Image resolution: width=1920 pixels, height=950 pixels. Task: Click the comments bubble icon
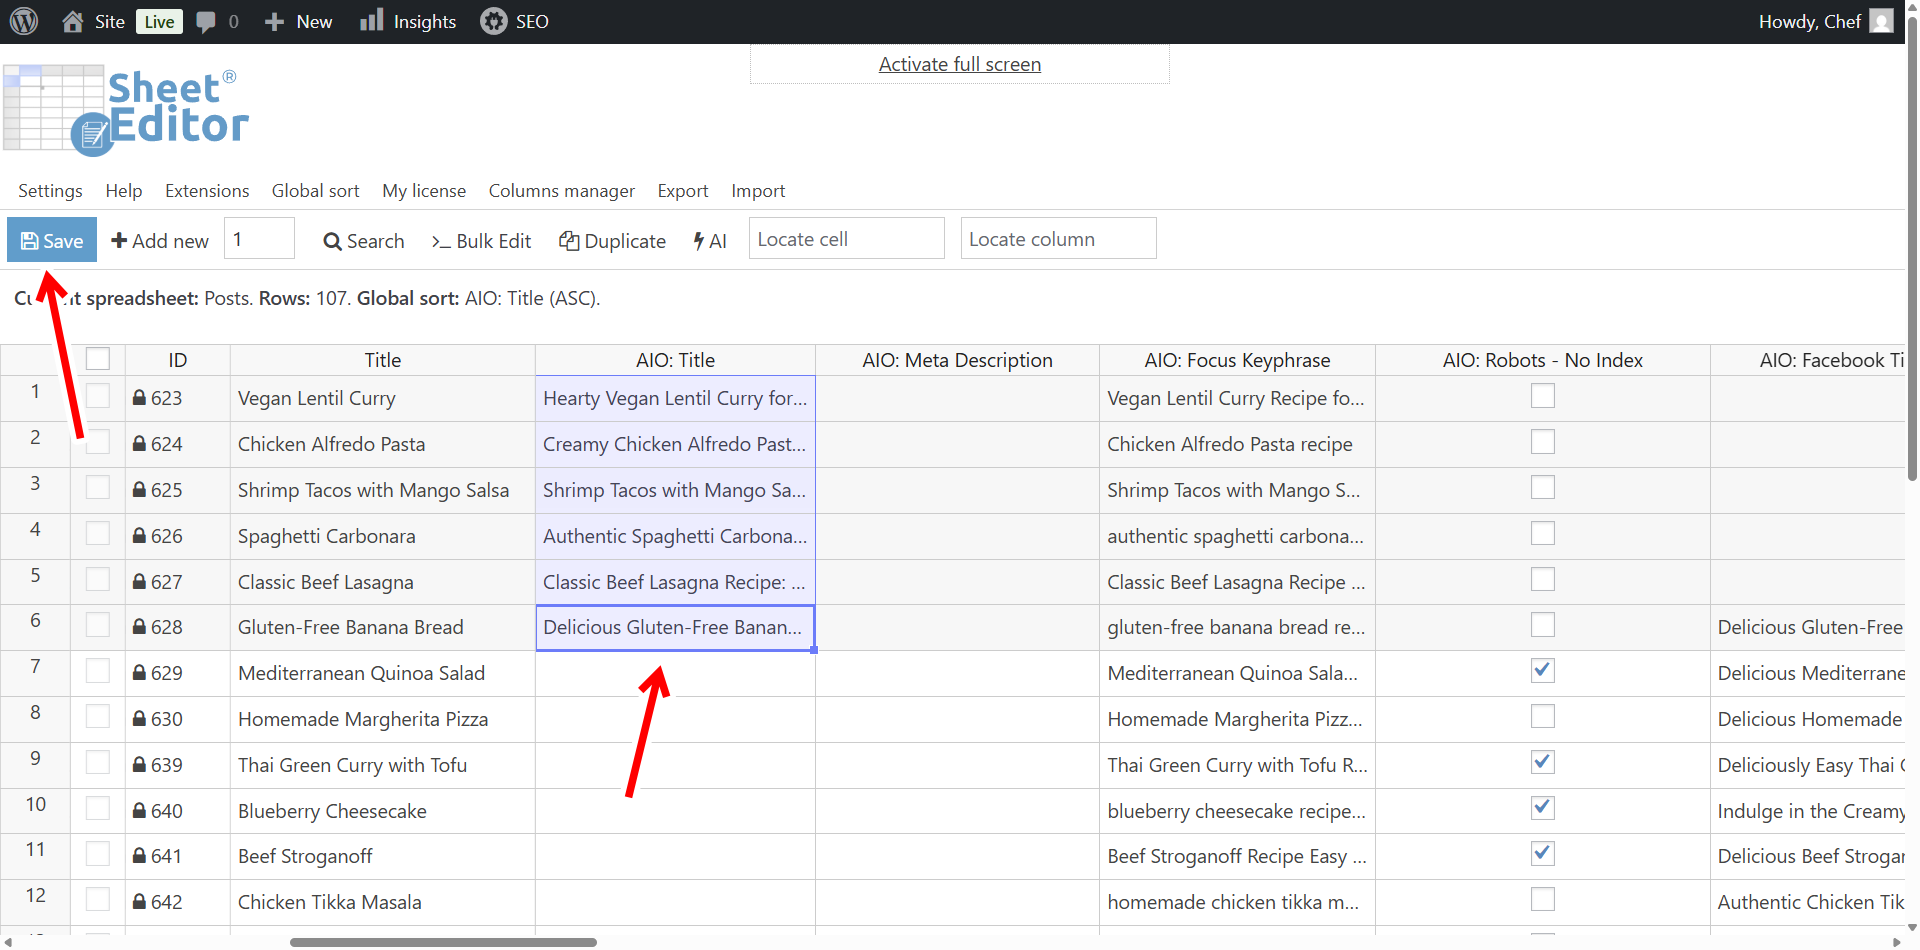click(x=206, y=21)
